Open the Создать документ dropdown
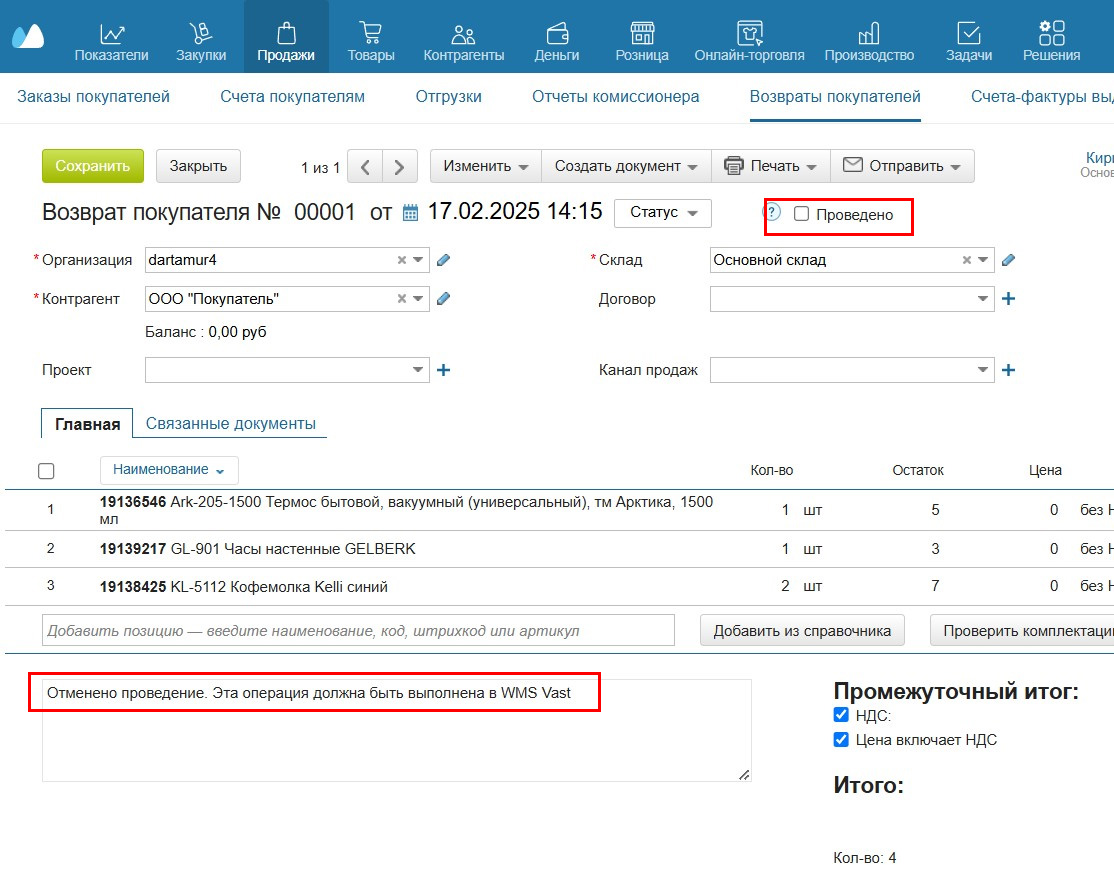This screenshot has width=1114, height=870. pos(626,166)
